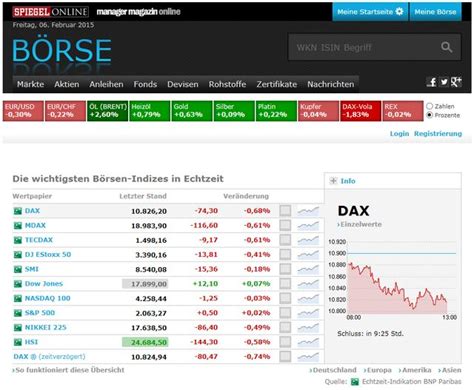This screenshot has height=390, width=474.
Task: Click the green icon beside Dow Jones
Action: tap(18, 284)
